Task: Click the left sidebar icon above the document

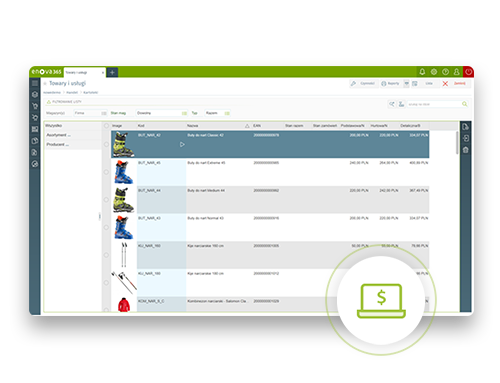Action: click(35, 141)
